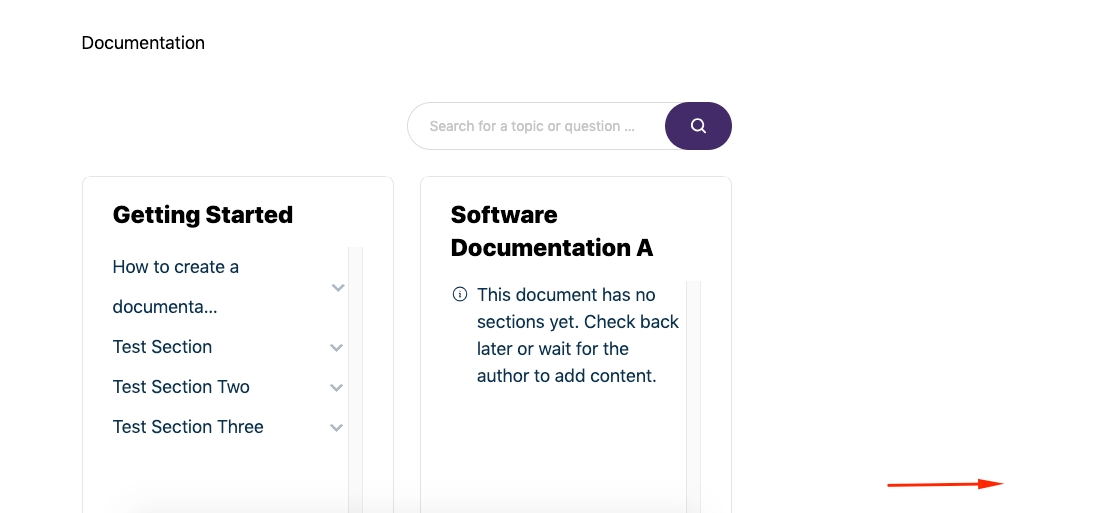Viewport: 1109px width, 513px height.
Task: Expand the Test Section chevron
Action: 337,347
